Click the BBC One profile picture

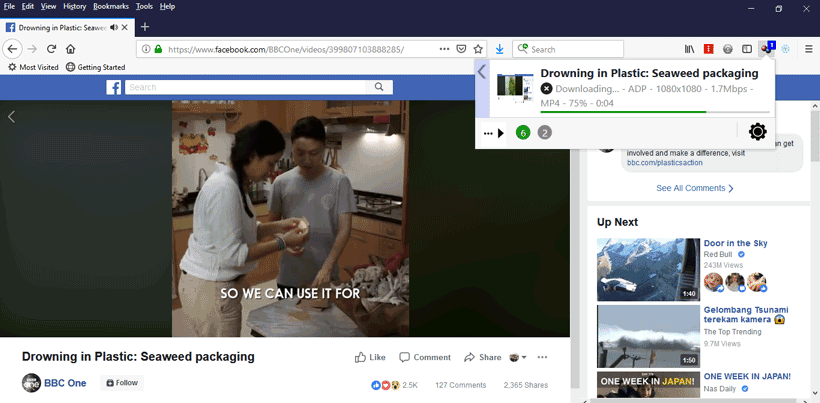pos(31,383)
